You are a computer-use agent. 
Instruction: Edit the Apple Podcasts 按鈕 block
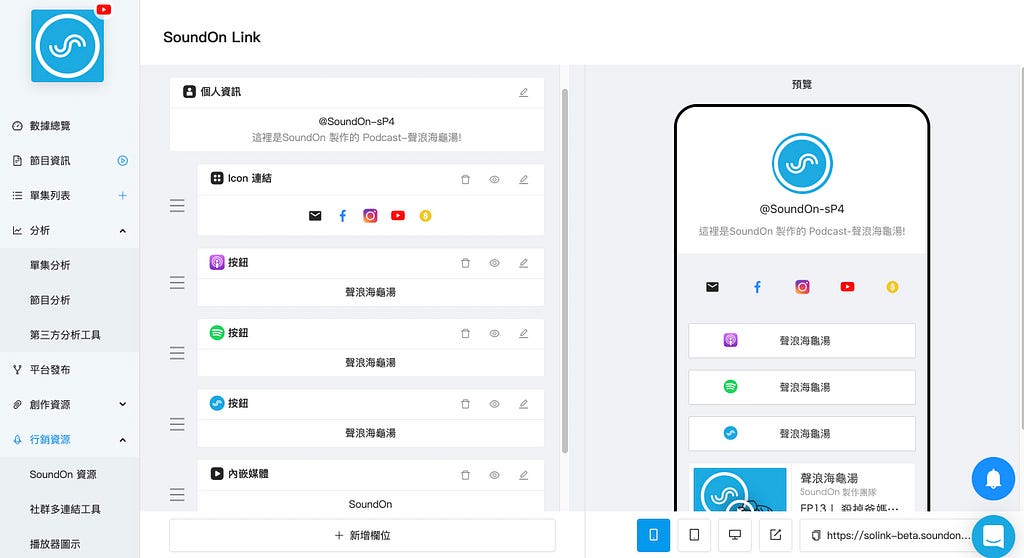[523, 263]
